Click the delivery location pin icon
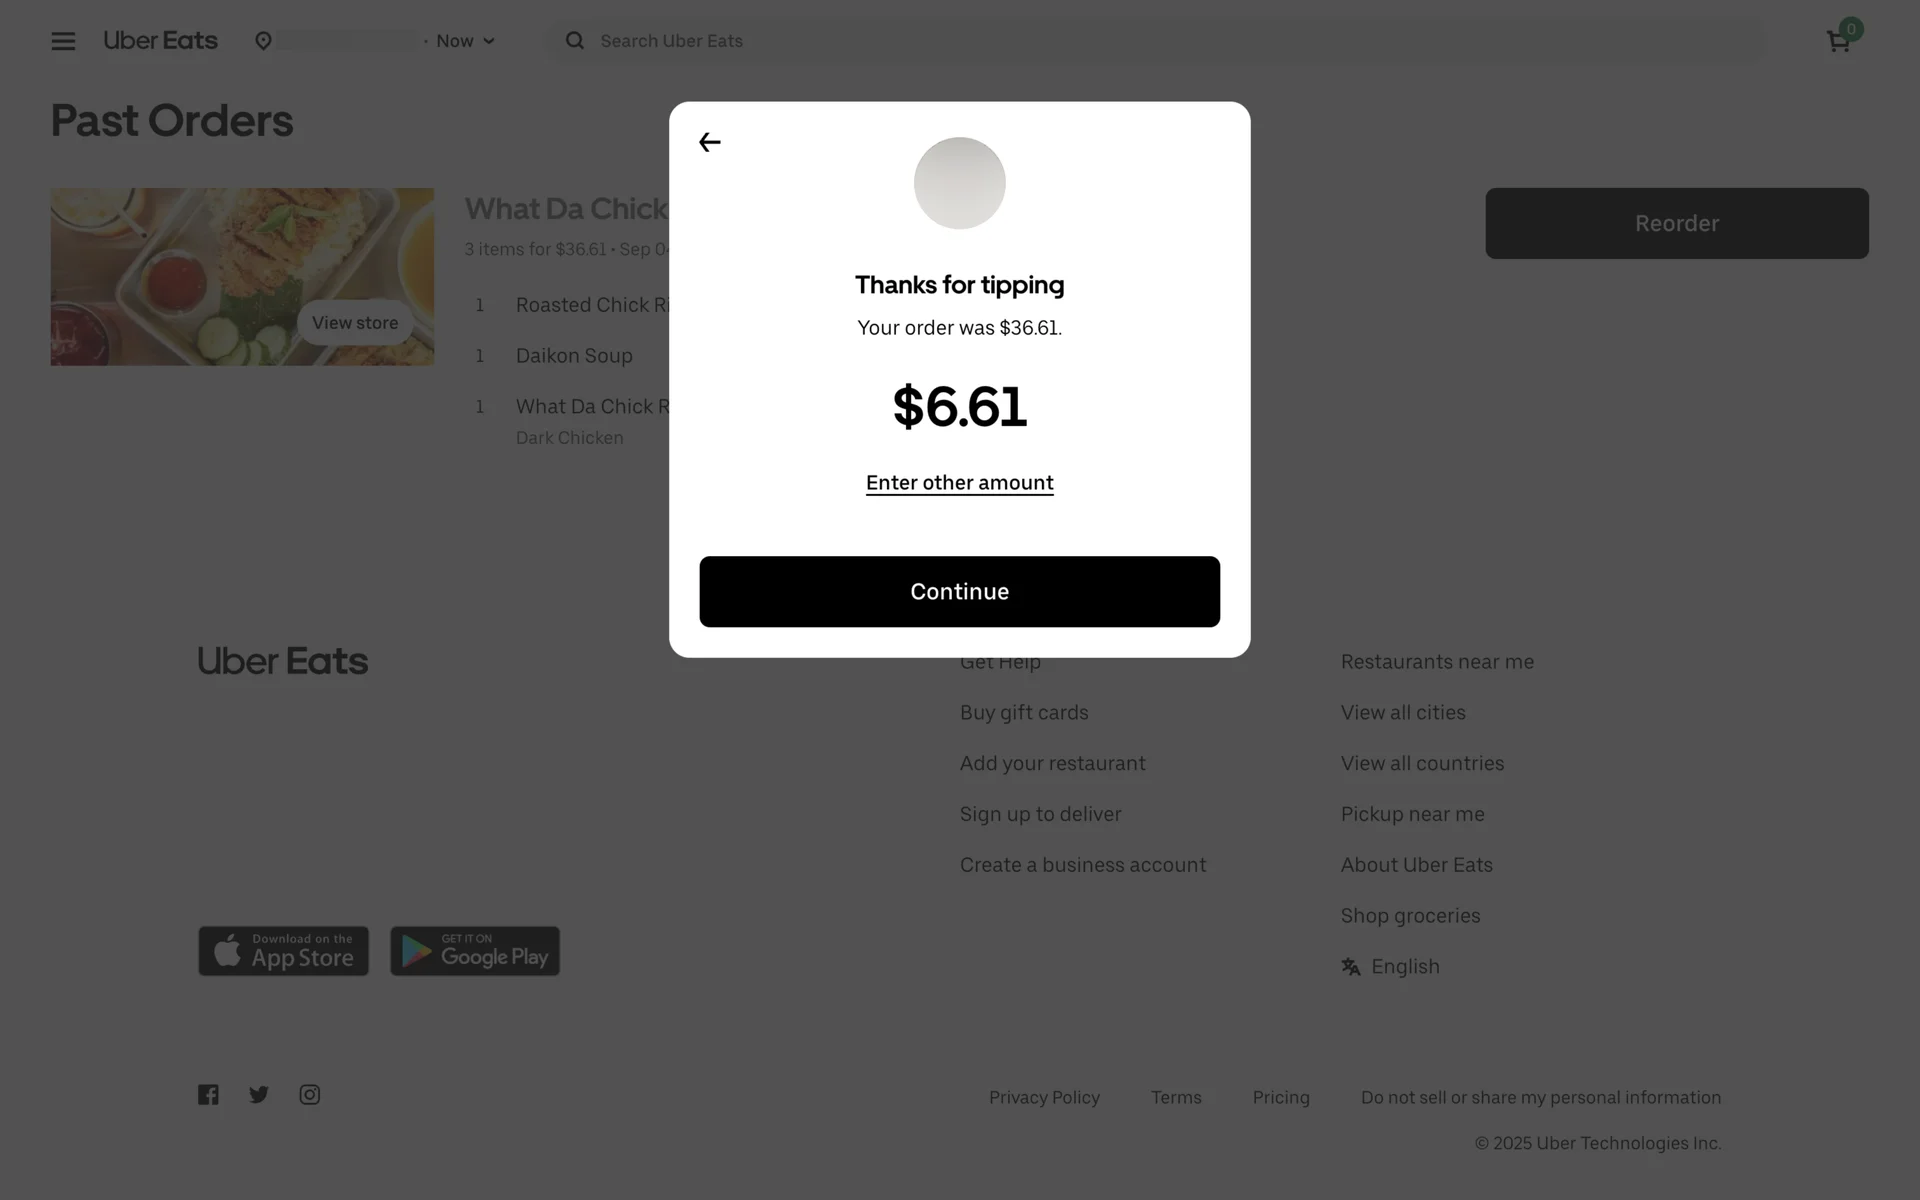 [x=263, y=41]
